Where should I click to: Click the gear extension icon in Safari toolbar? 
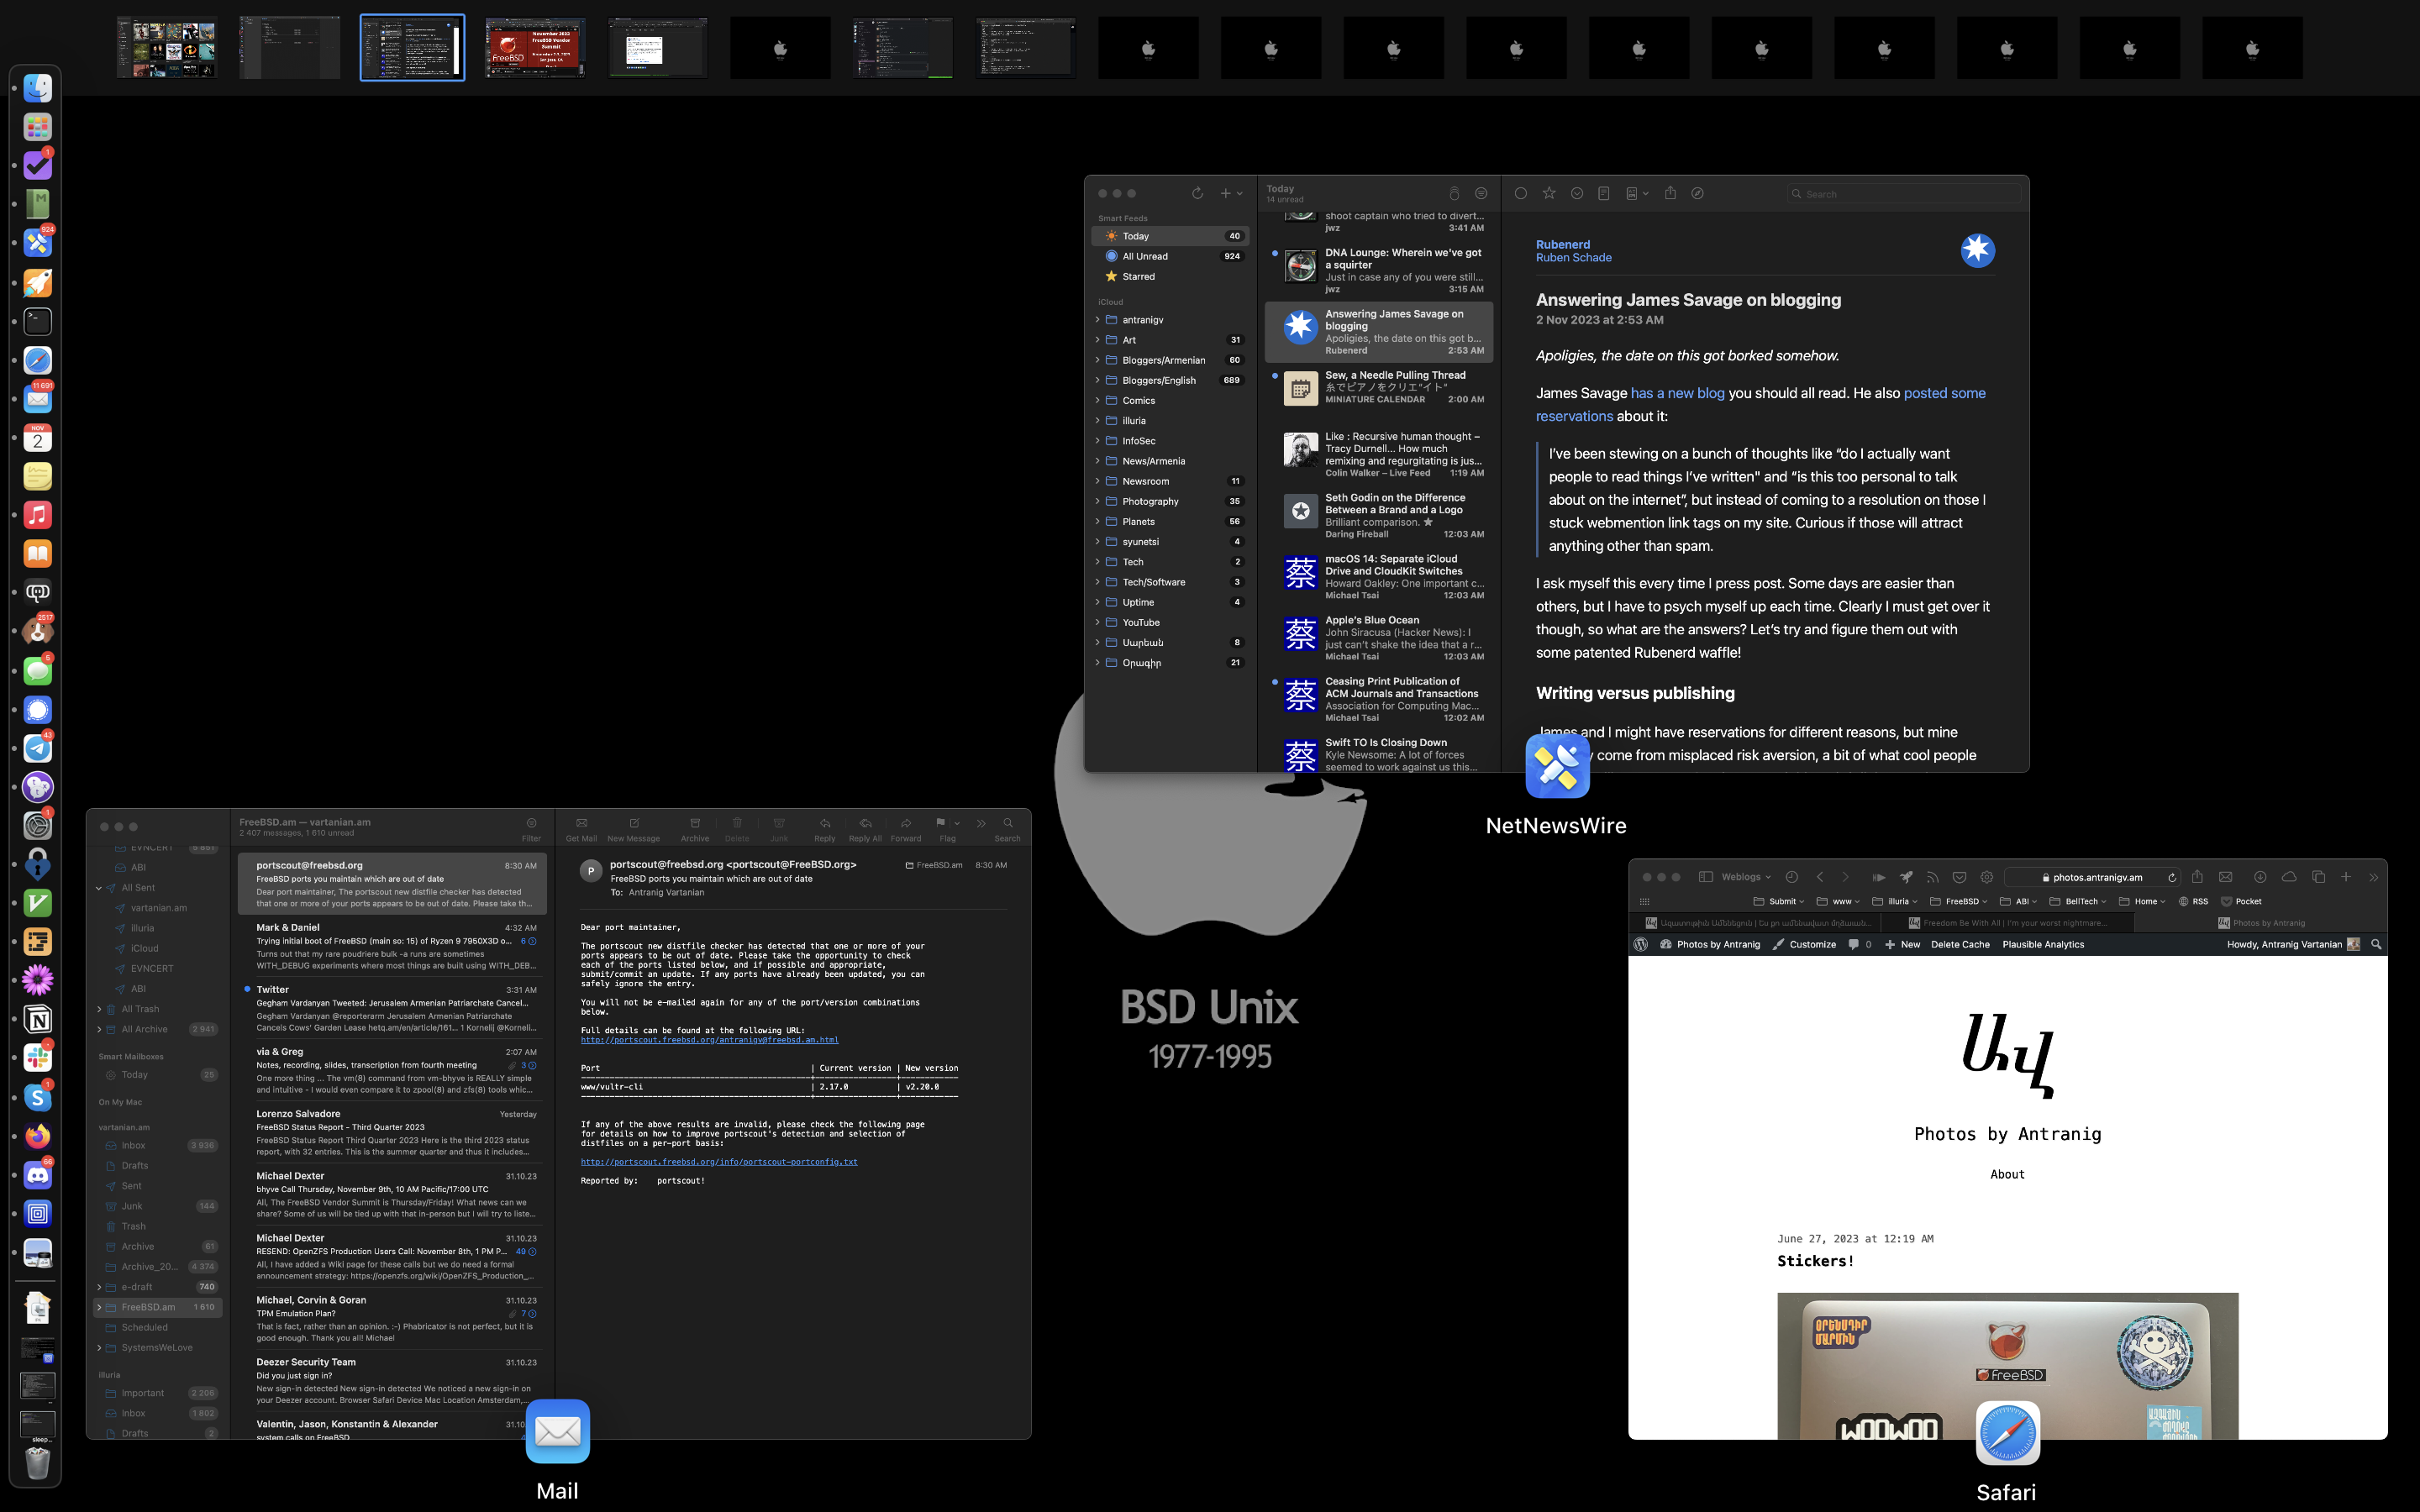point(1987,877)
